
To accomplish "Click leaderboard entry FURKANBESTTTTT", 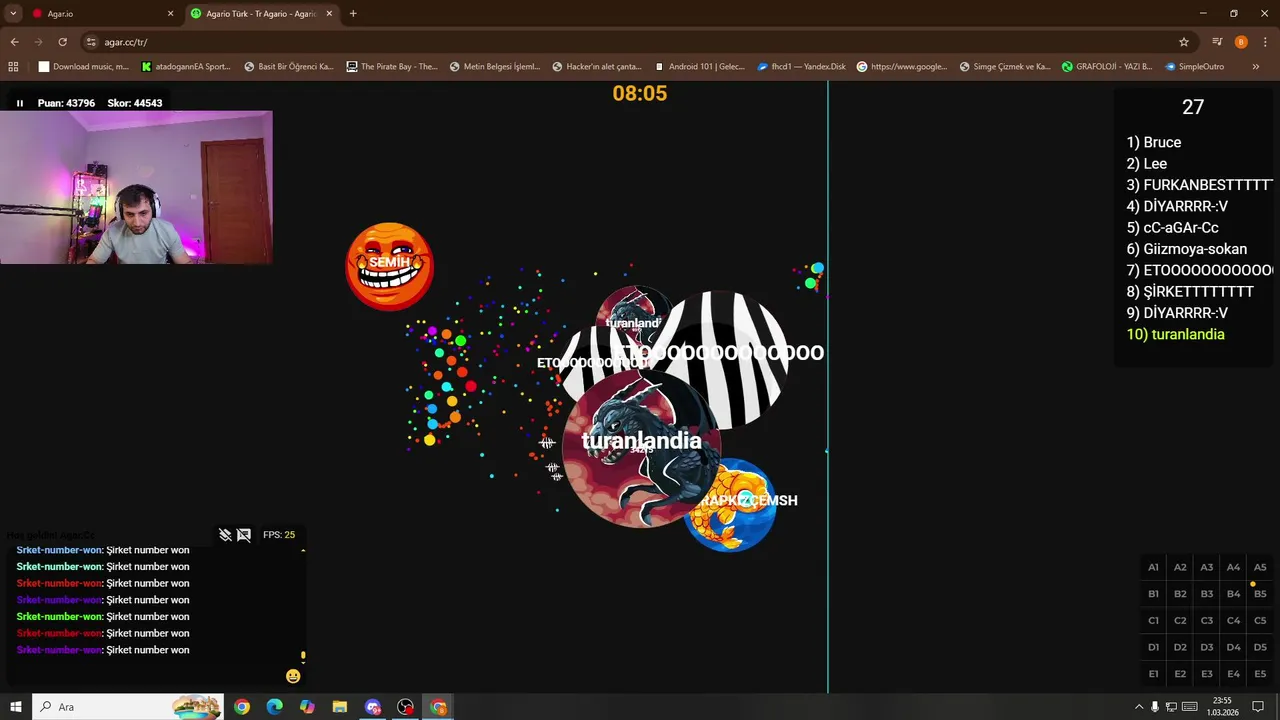I will click(1199, 185).
